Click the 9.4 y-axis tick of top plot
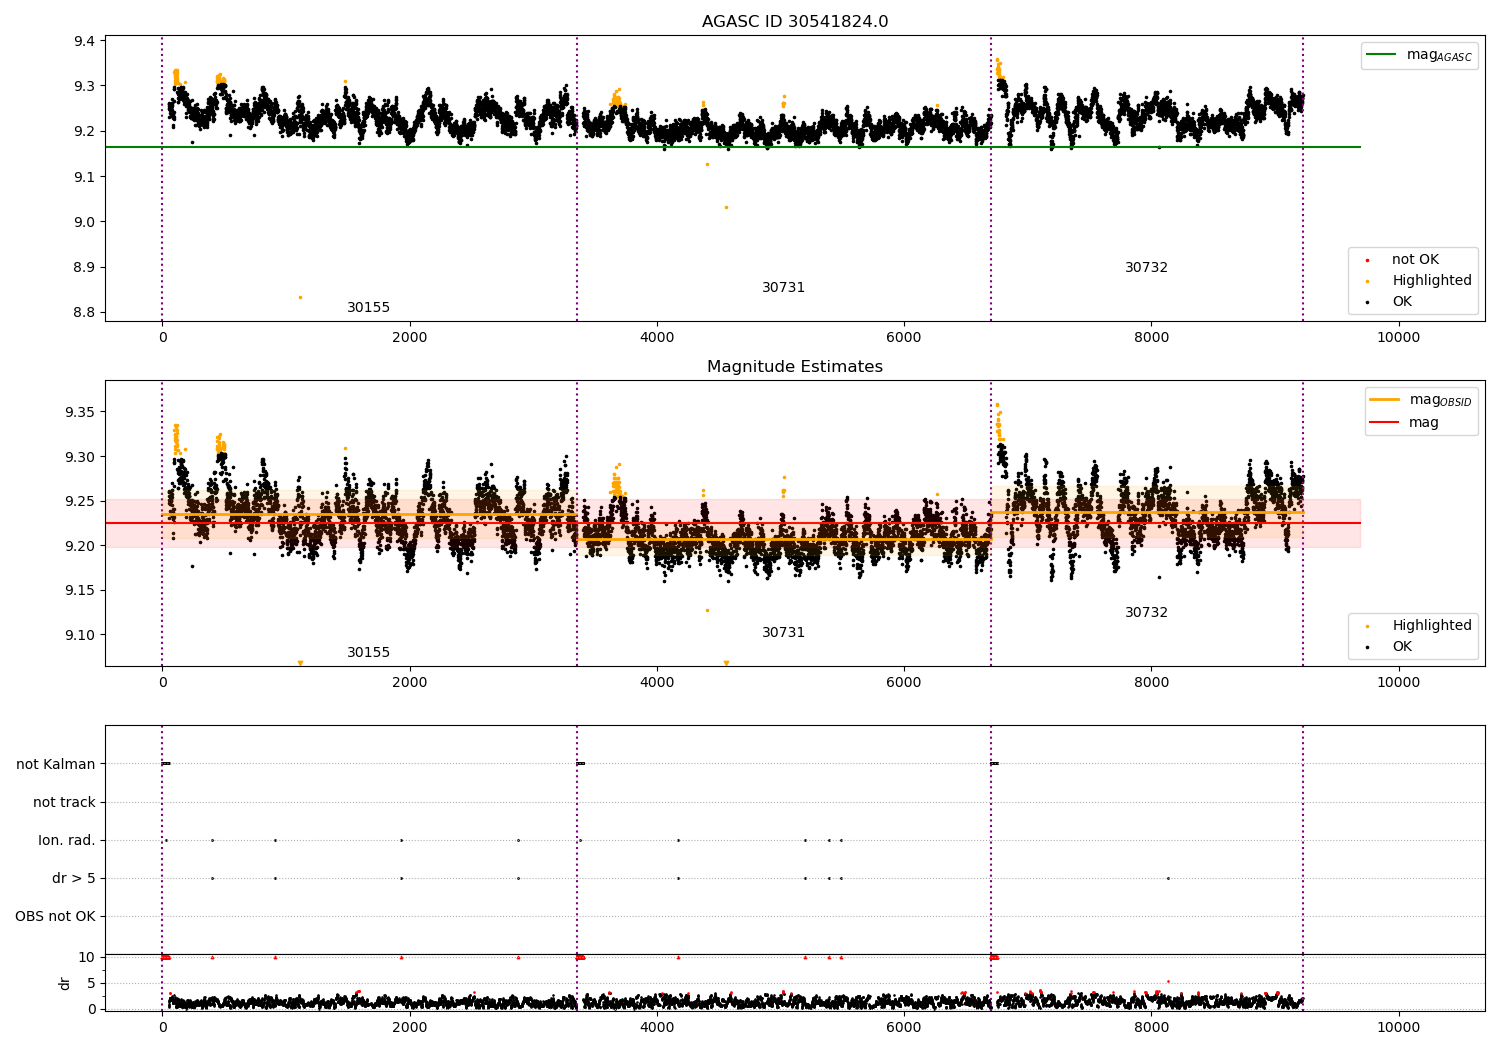Screen dimensions: 1500x1050 (84, 41)
